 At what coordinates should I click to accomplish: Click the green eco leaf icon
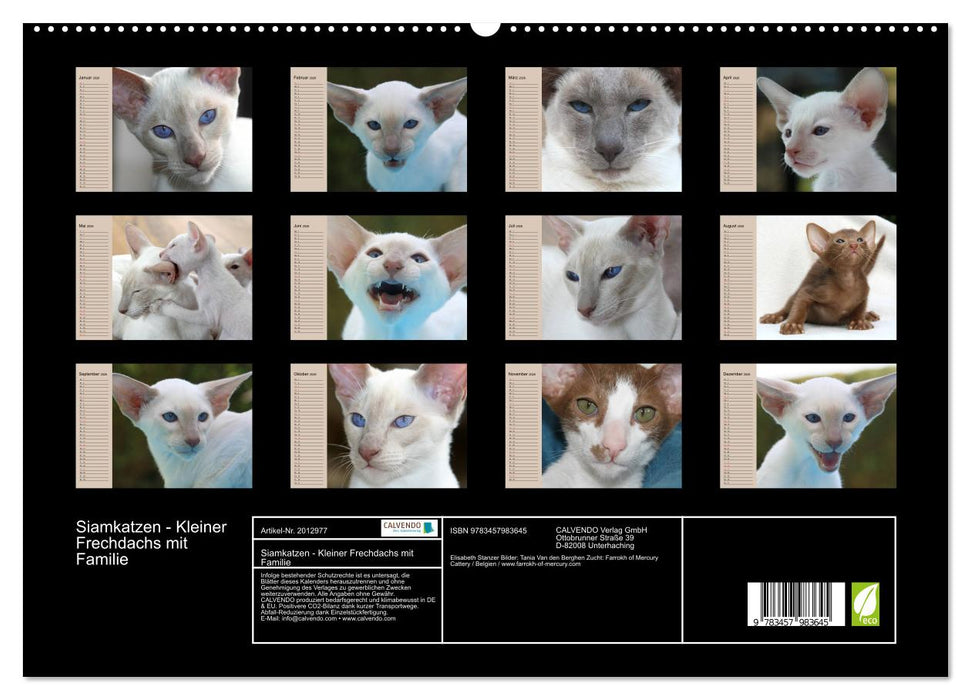(865, 604)
